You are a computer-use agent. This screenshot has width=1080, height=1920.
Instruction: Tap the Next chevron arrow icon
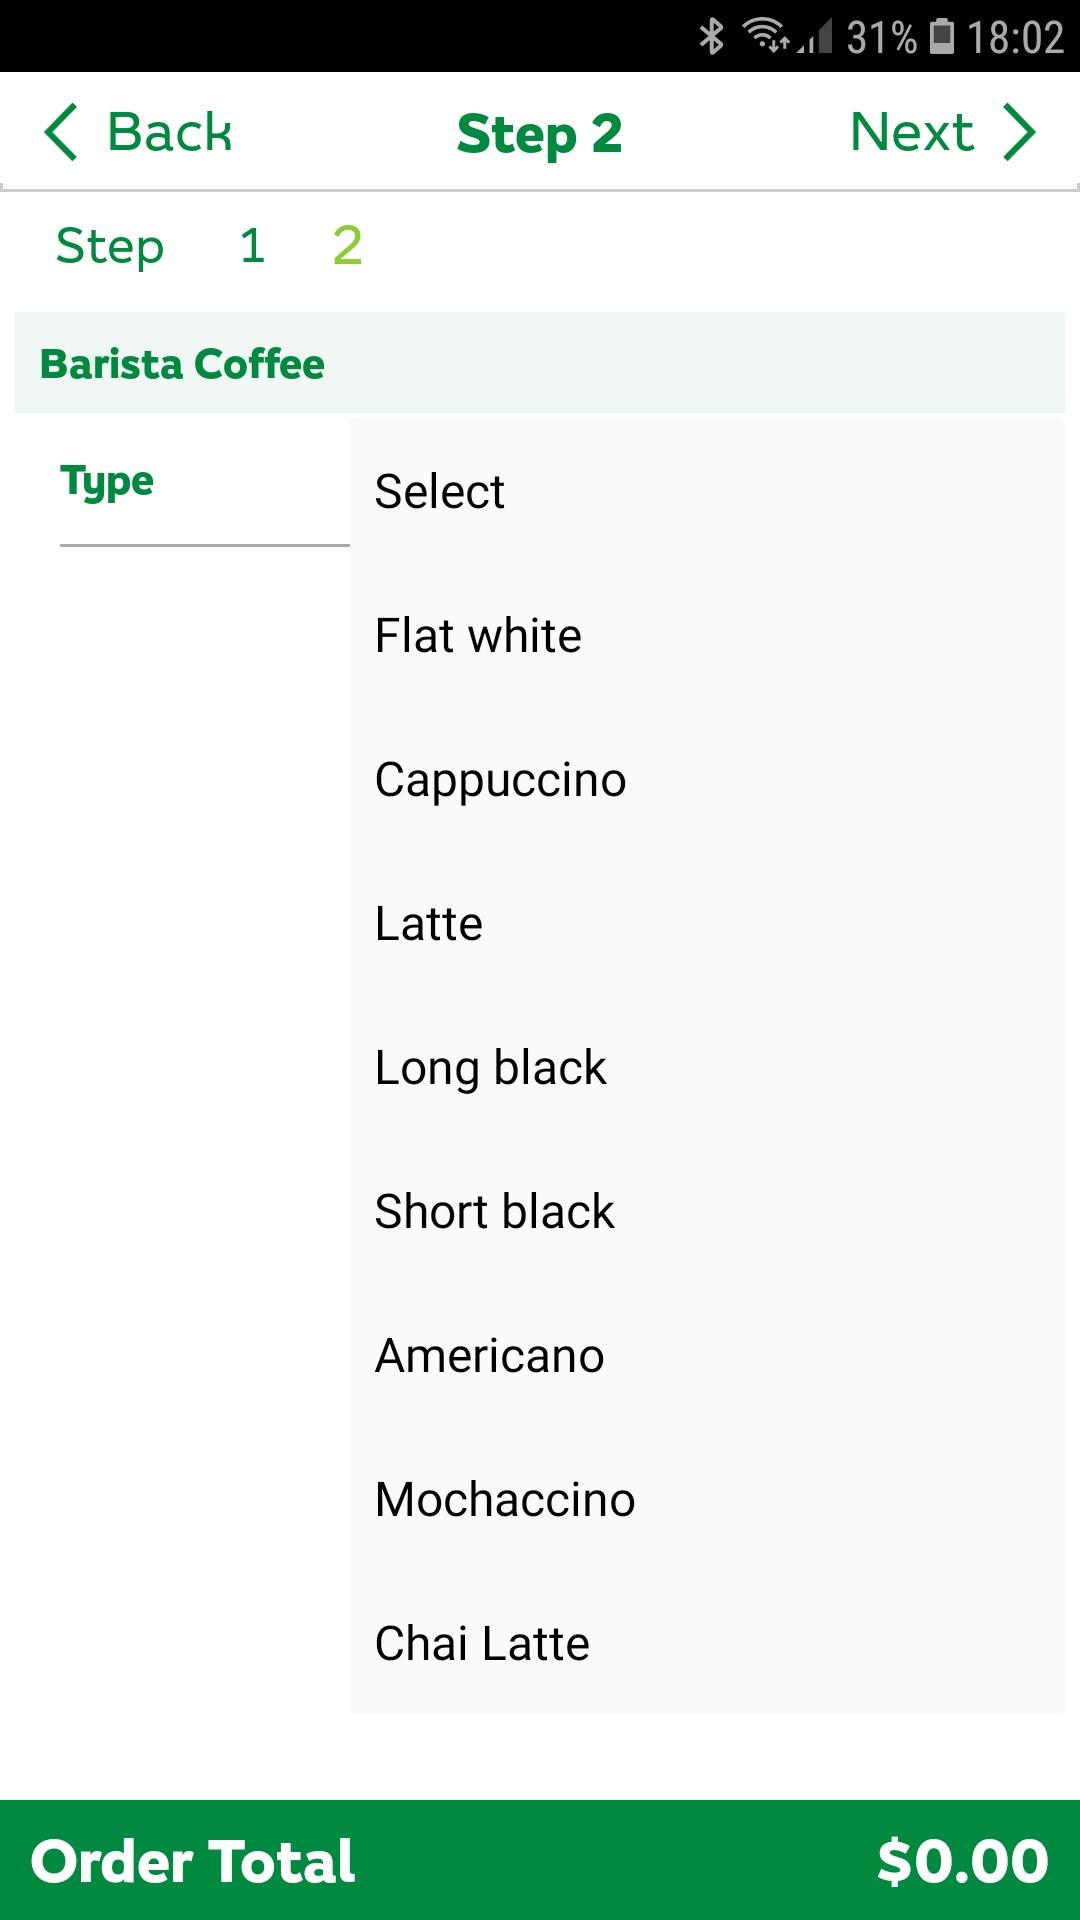[1020, 132]
